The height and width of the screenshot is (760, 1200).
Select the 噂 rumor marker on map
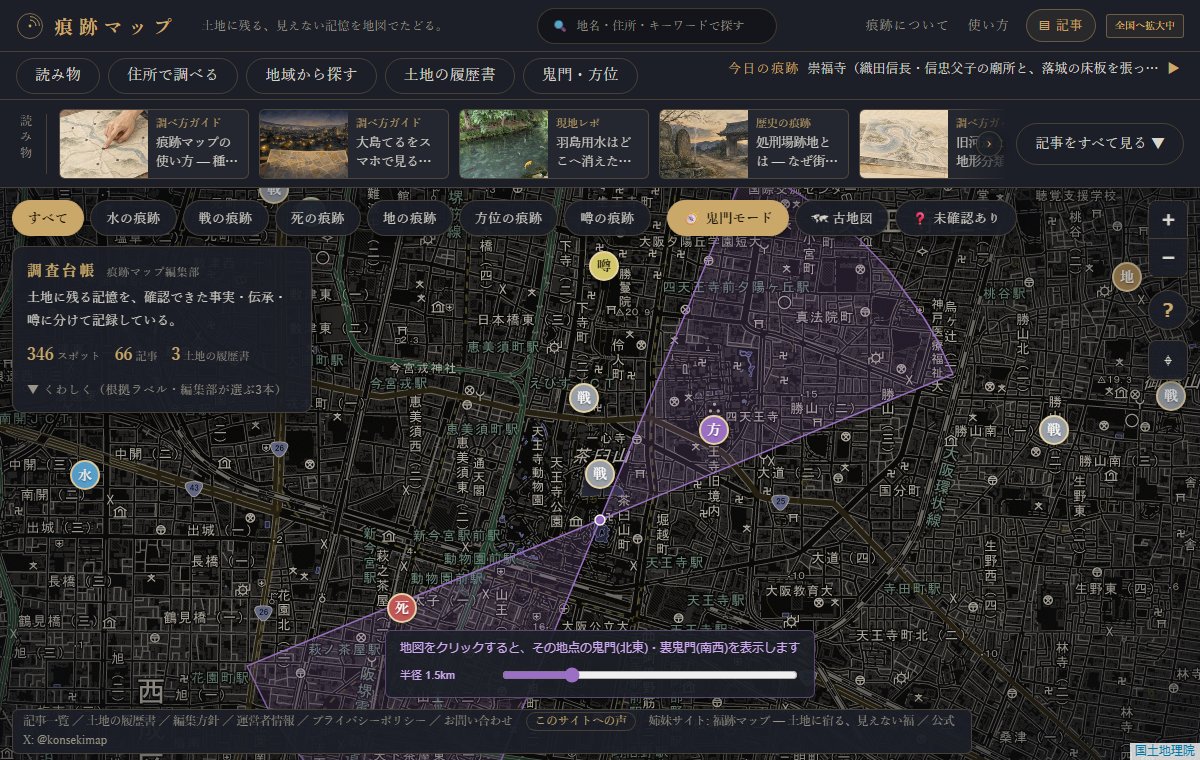coord(603,266)
